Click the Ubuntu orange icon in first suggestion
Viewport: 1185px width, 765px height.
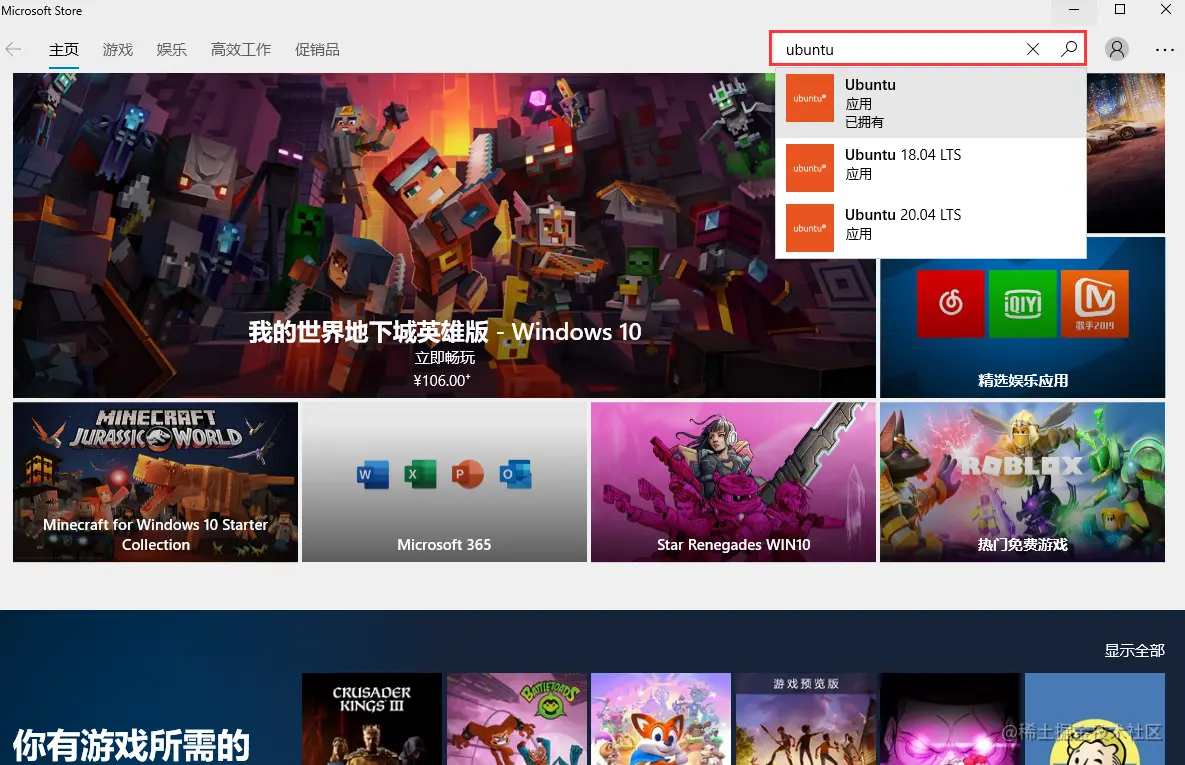click(x=809, y=98)
